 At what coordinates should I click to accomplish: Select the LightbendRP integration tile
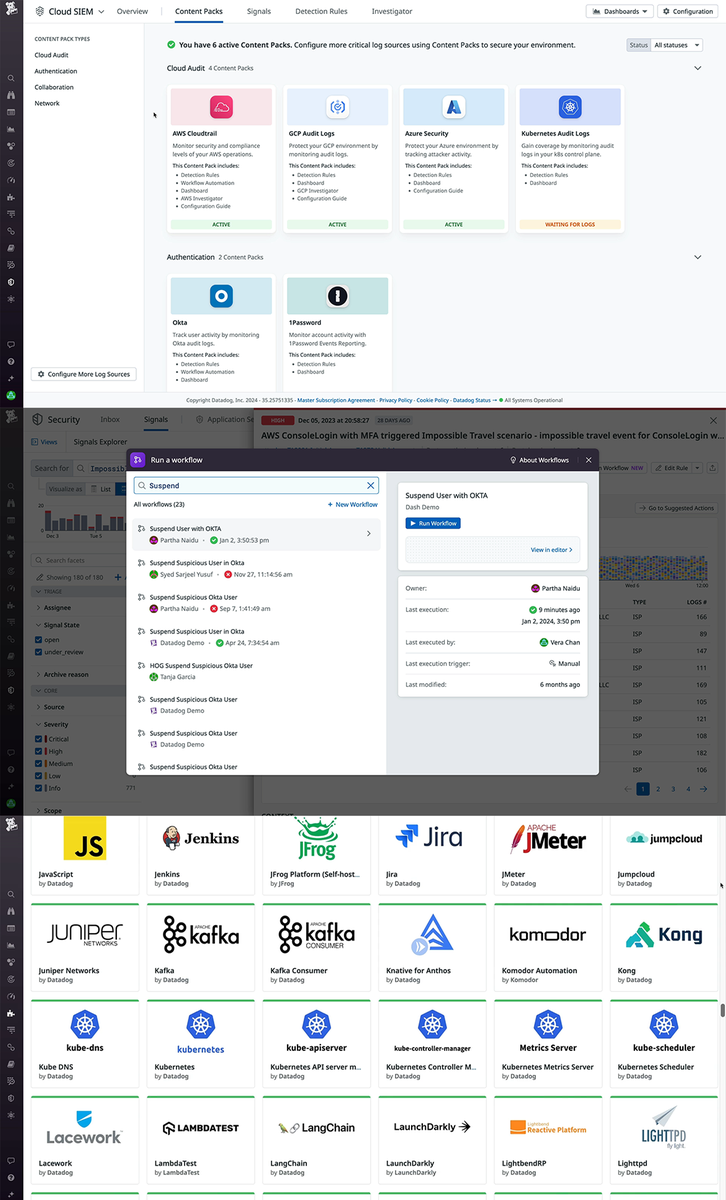[548, 1140]
